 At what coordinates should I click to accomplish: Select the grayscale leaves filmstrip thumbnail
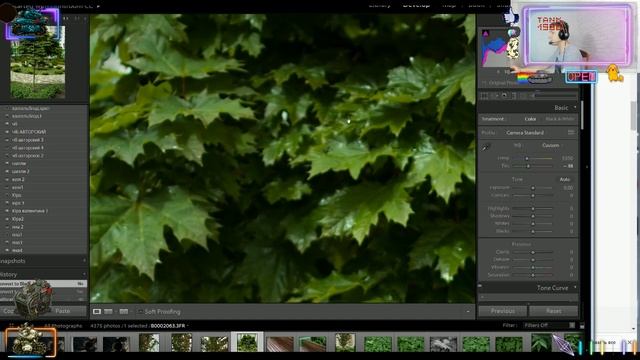coord(443,344)
